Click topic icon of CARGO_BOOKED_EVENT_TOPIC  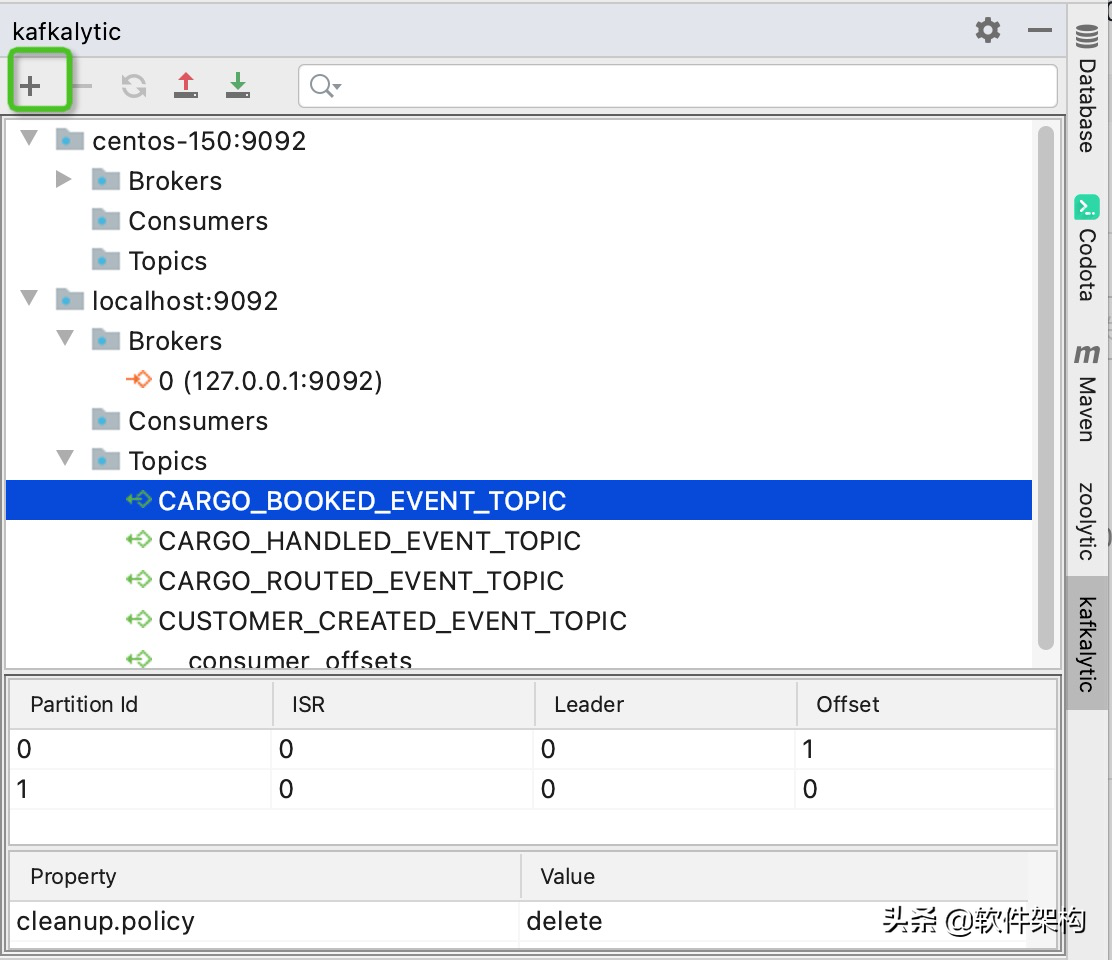coord(139,500)
